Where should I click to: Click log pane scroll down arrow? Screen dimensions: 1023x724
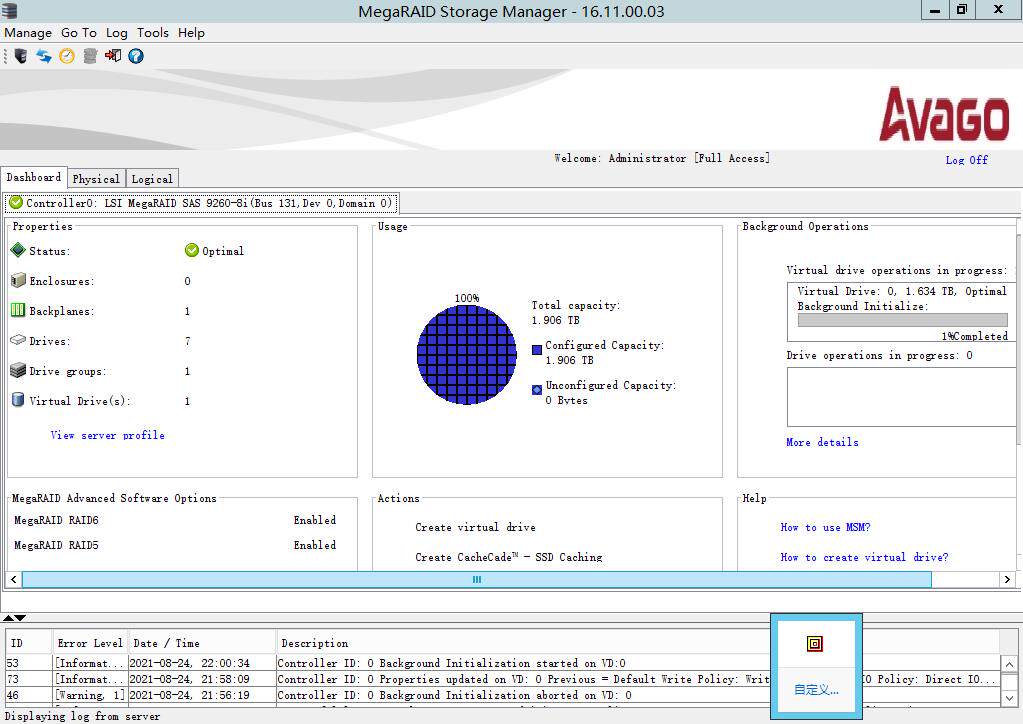pos(1009,697)
